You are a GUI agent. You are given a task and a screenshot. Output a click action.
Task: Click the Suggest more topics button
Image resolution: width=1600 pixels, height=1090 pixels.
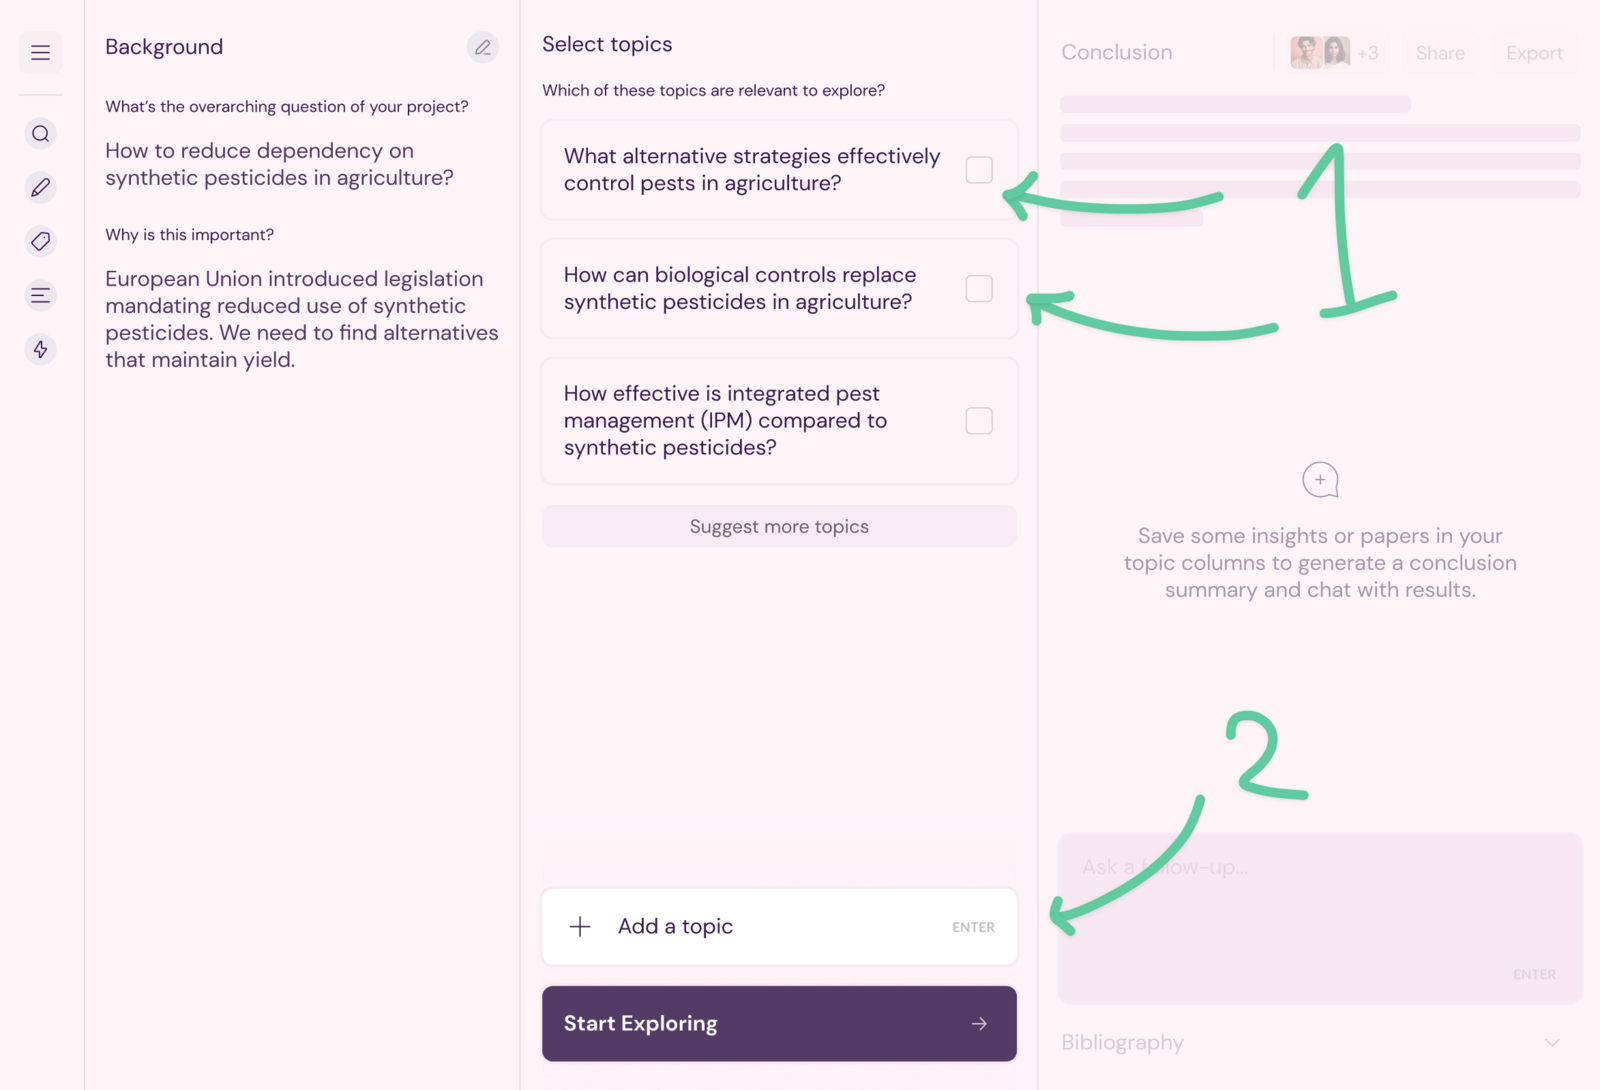779,527
